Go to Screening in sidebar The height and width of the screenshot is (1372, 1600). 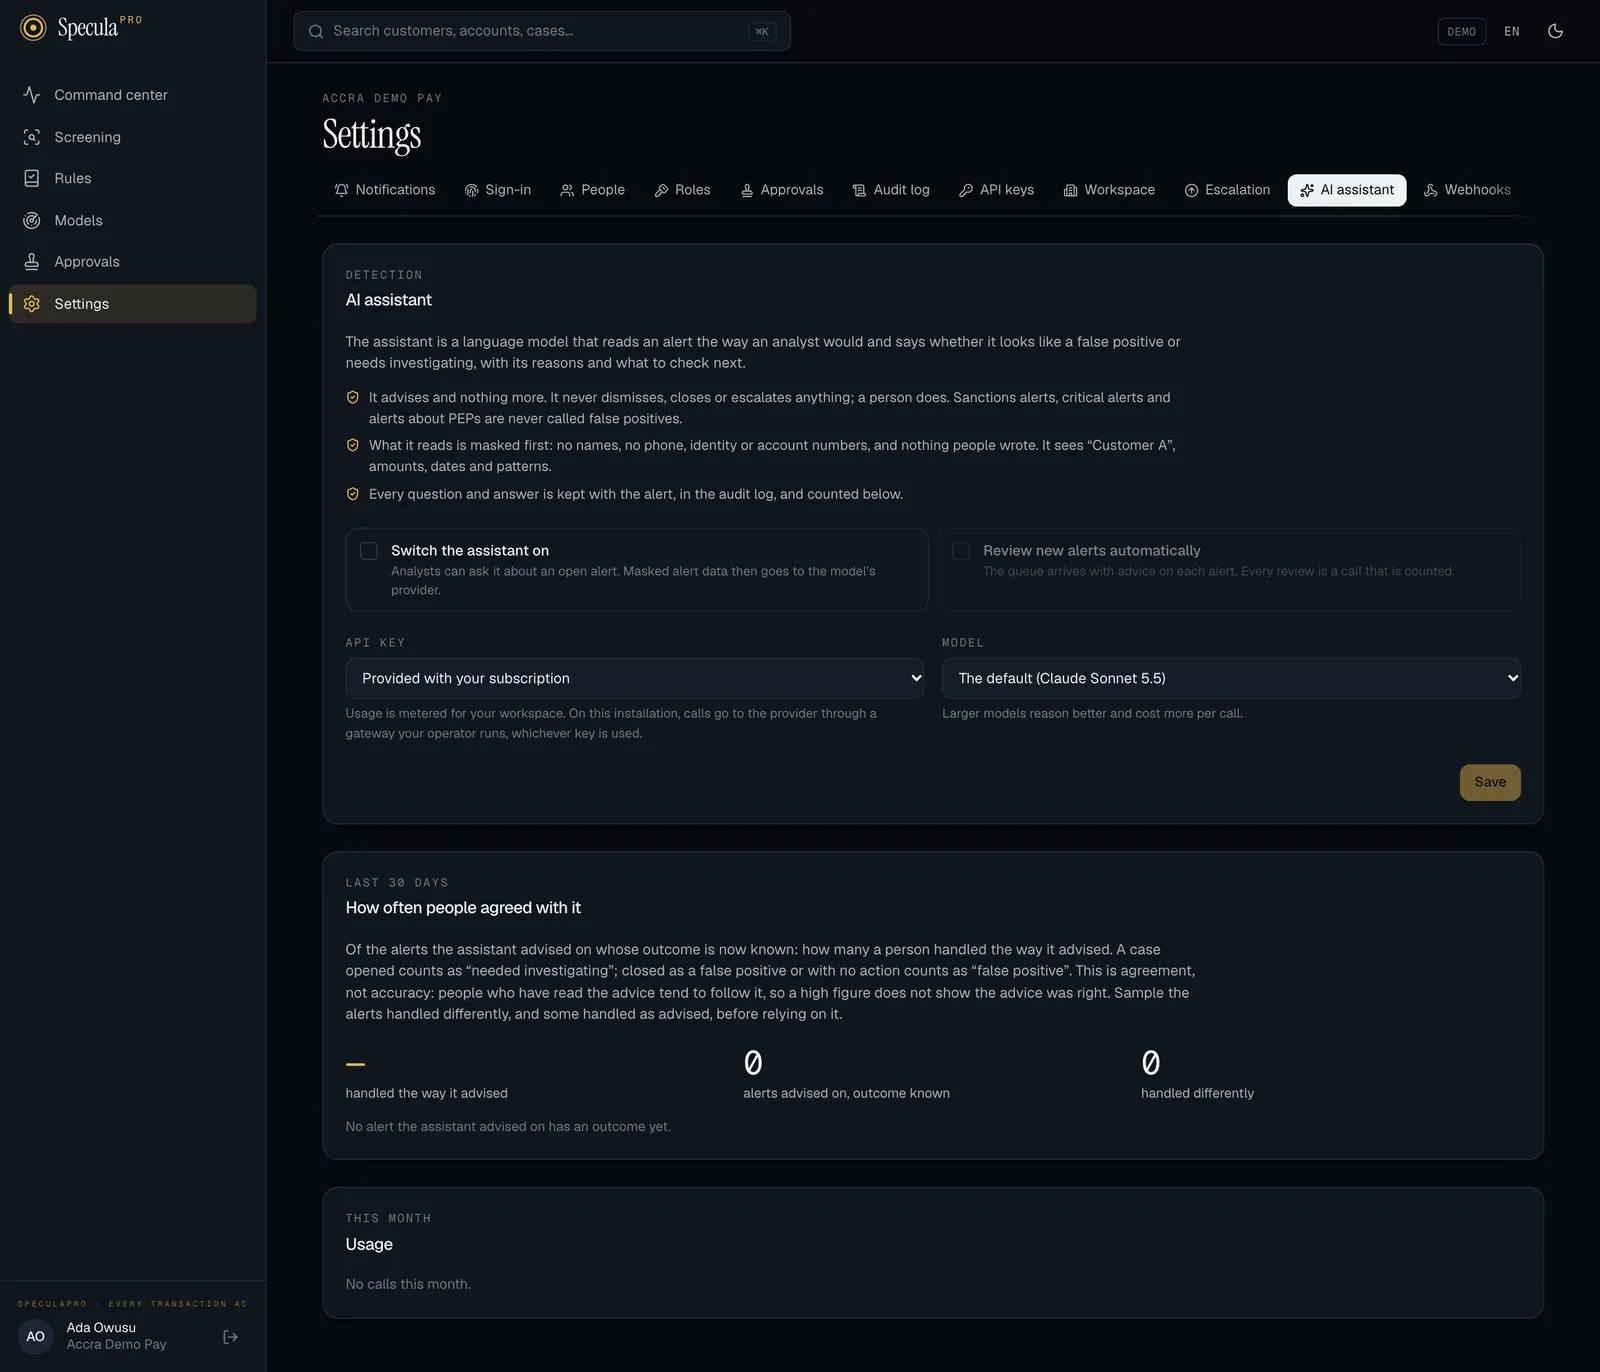[133, 137]
